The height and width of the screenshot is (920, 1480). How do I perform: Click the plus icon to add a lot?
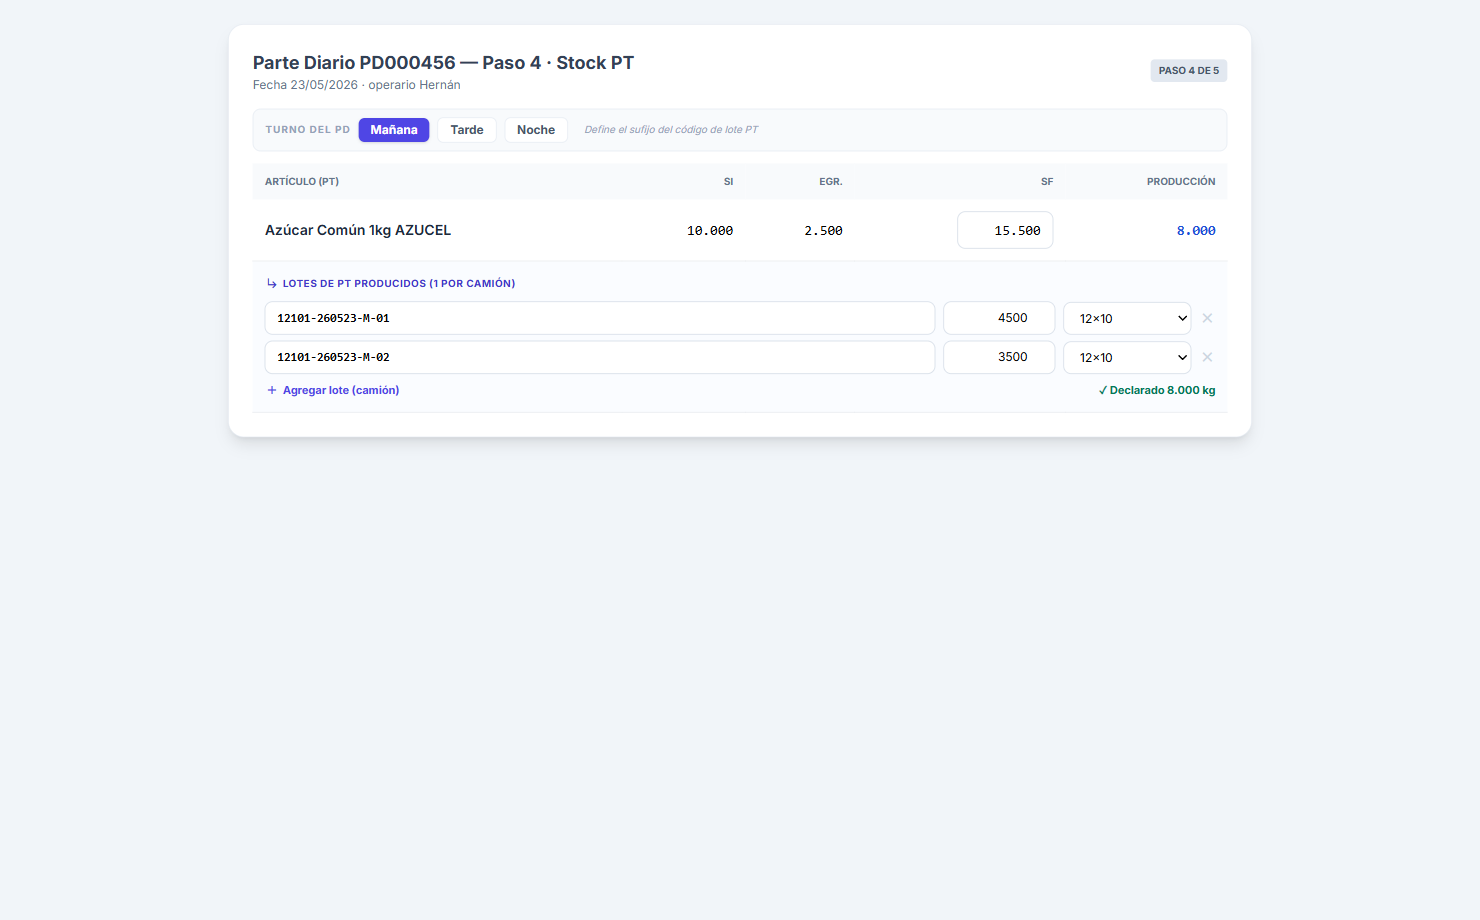272,390
